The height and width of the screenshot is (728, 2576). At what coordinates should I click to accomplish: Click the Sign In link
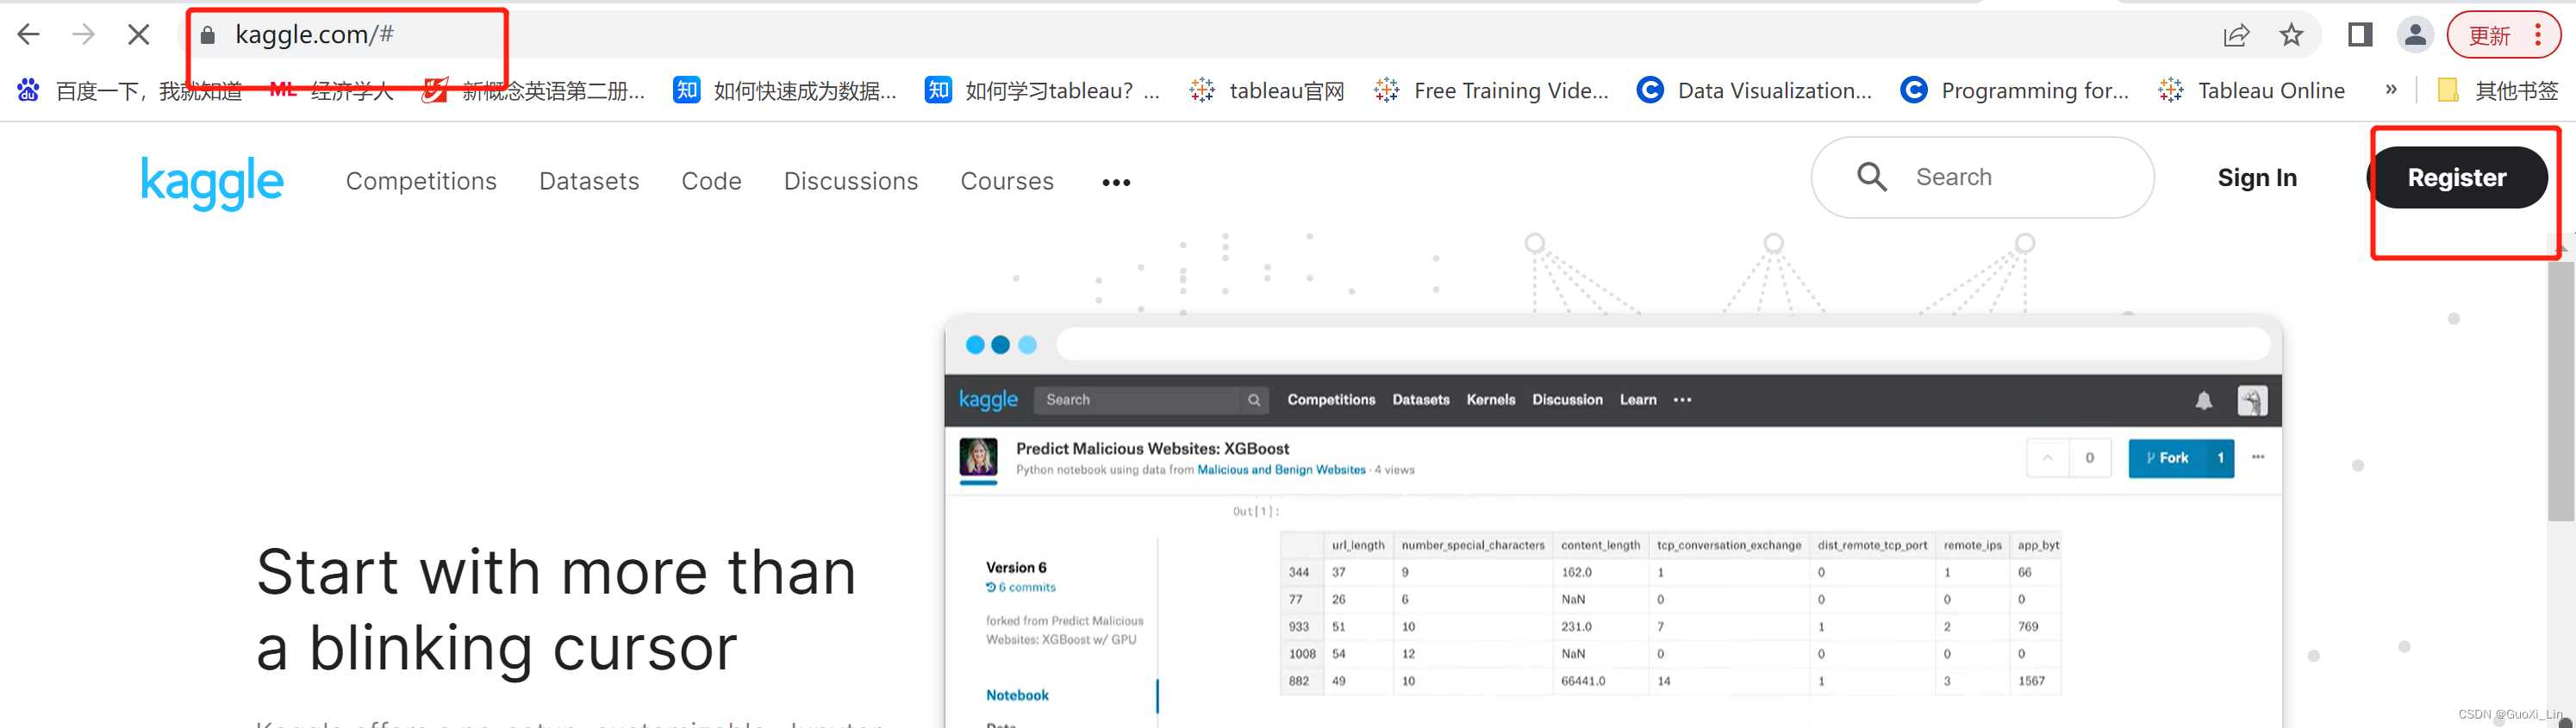[2257, 178]
